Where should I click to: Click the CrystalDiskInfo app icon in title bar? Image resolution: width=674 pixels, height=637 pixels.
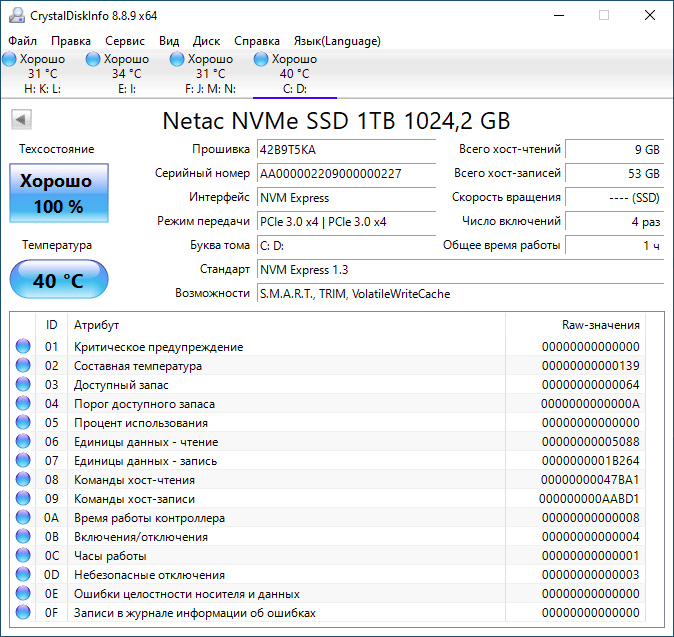(17, 15)
